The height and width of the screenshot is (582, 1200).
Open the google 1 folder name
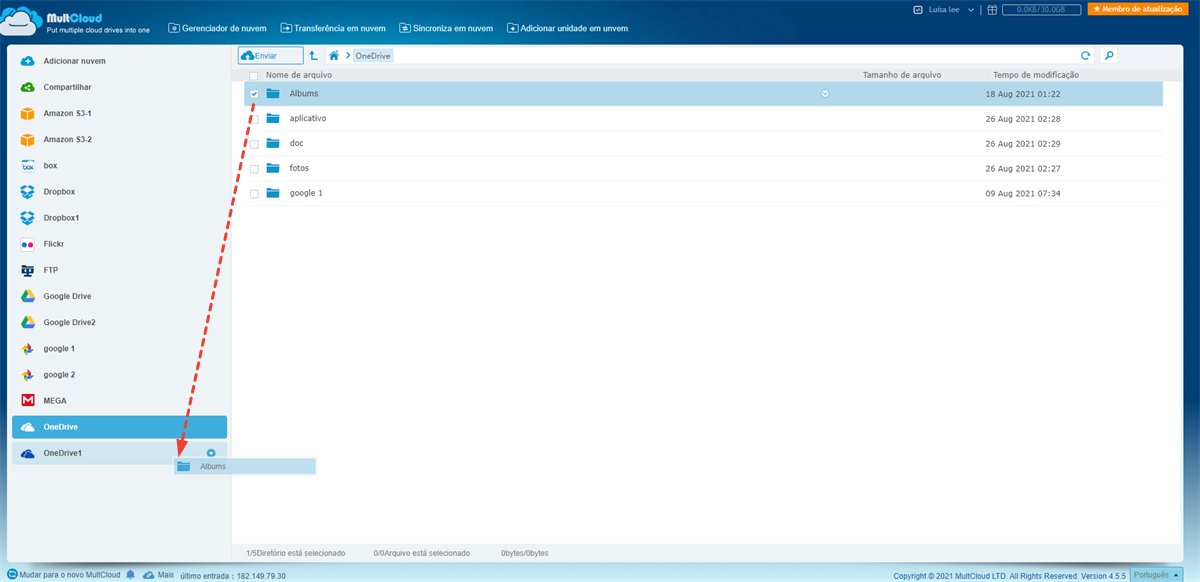click(x=306, y=193)
